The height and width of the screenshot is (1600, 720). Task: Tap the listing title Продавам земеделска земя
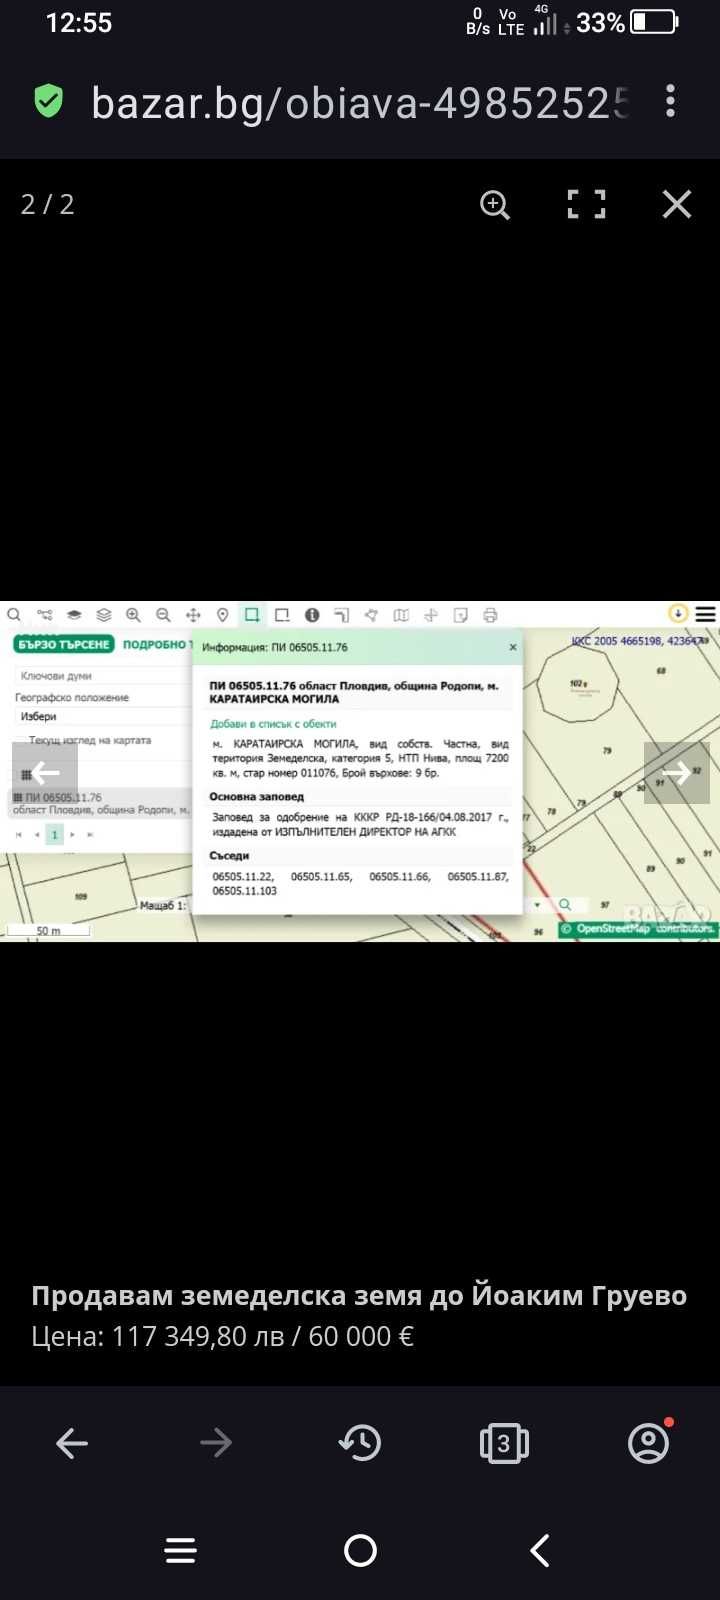pos(359,1295)
